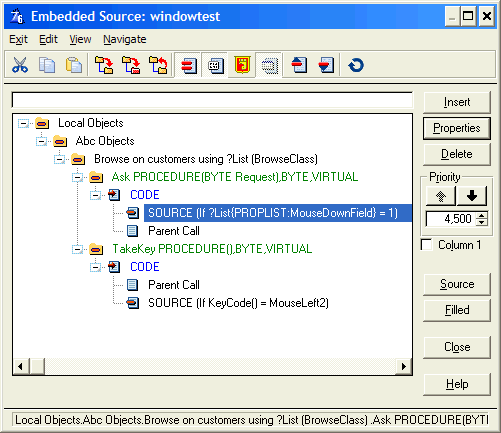Click the horizontal scrollbar right arrow
The width and height of the screenshot is (501, 433).
tap(404, 366)
